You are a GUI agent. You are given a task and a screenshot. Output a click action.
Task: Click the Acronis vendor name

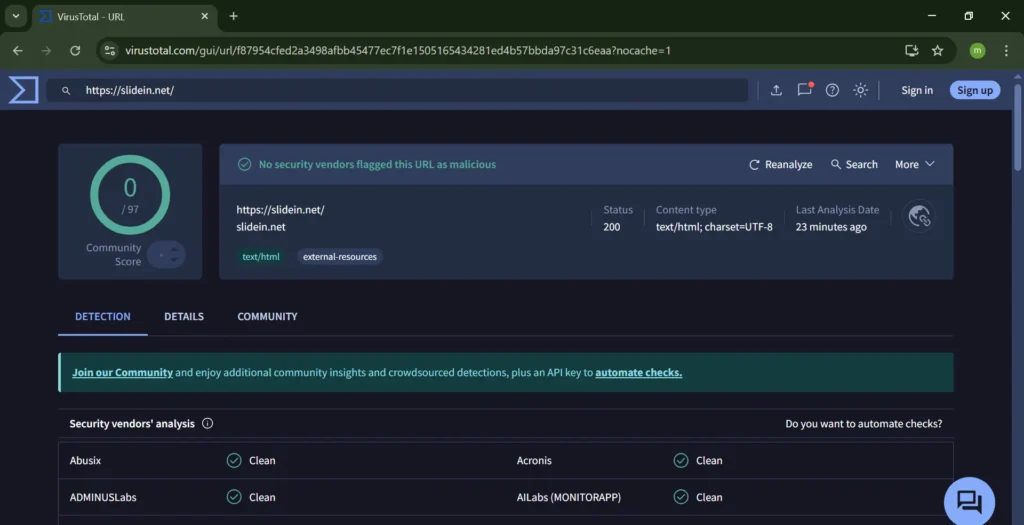point(534,460)
